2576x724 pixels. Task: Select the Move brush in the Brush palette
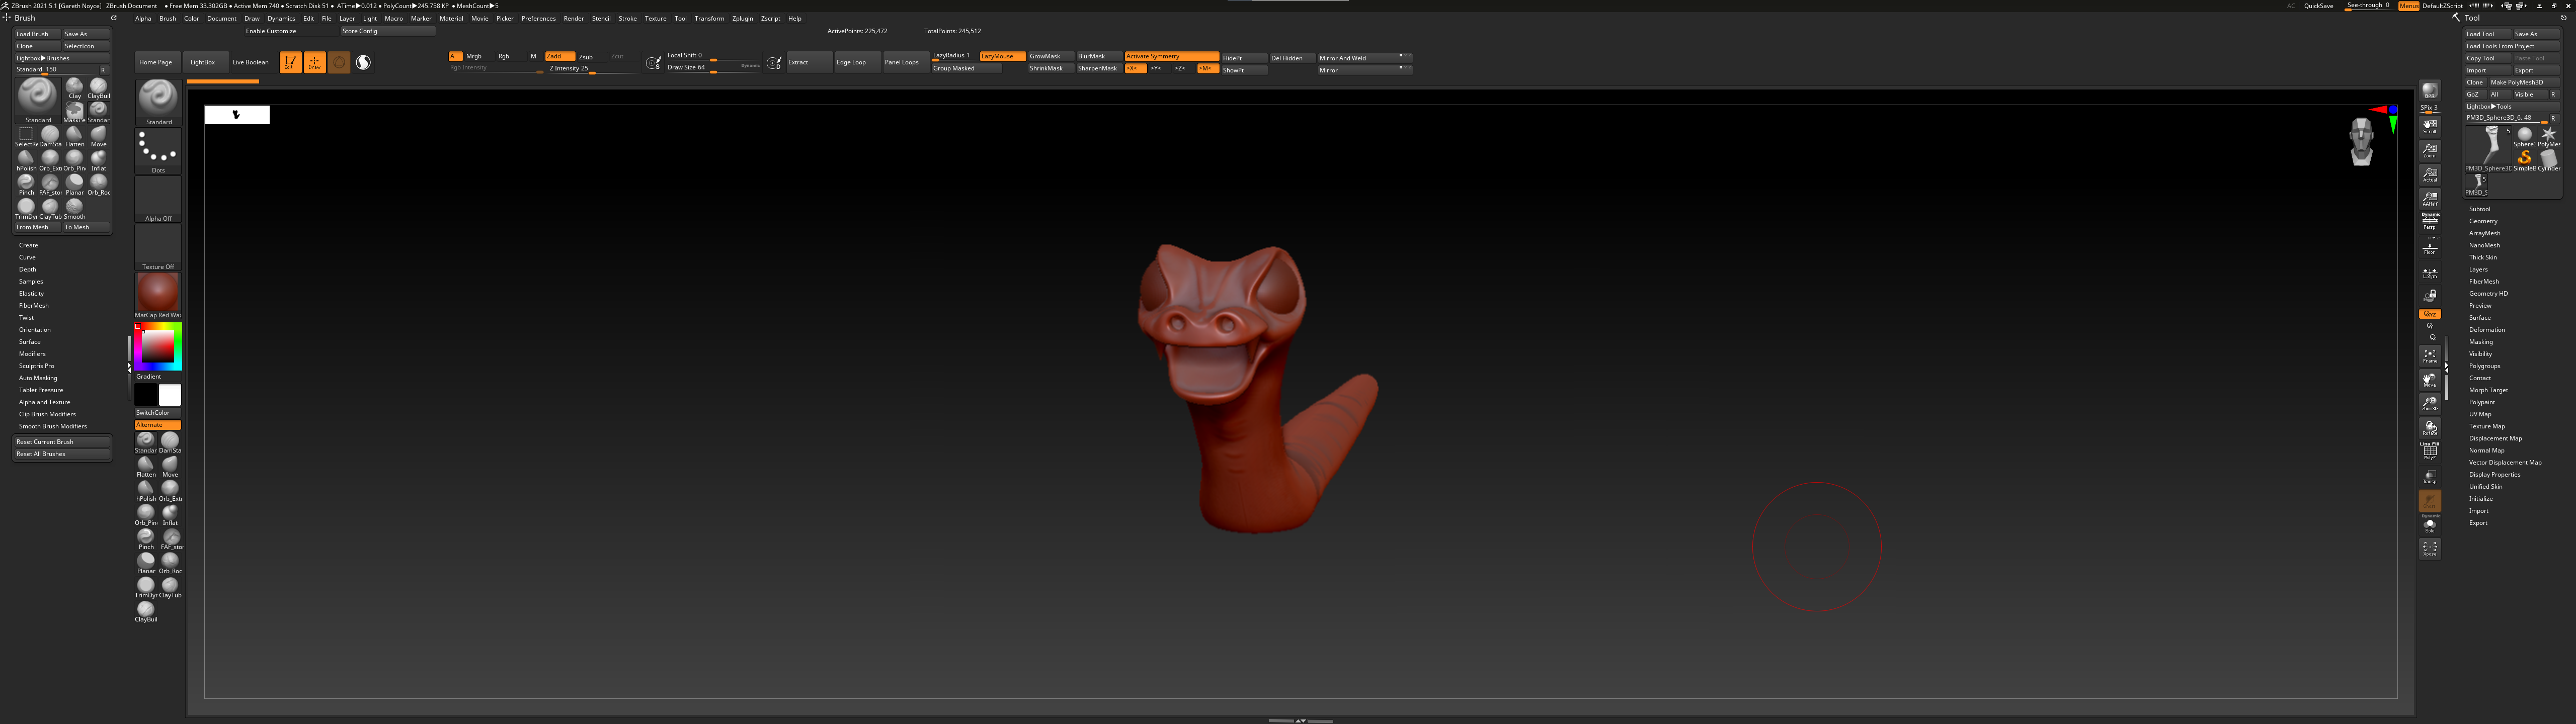click(98, 135)
